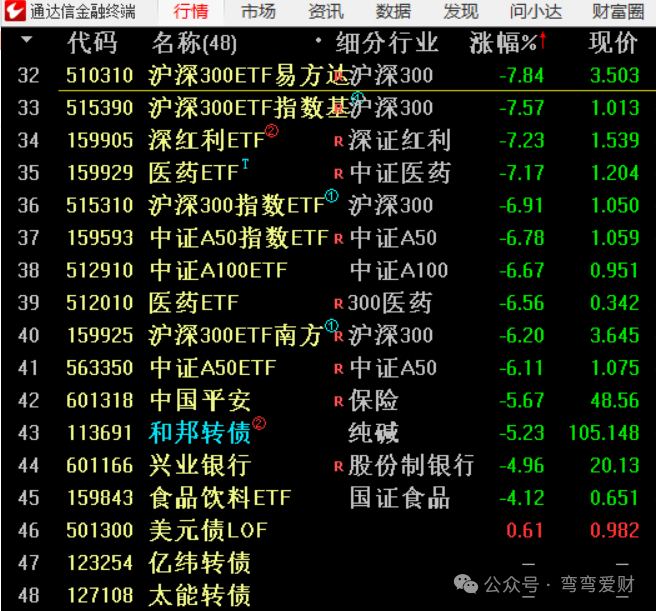Image resolution: width=656 pixels, height=611 pixels.
Task: Click the T marker on 医药ETF 159929
Action: 245,164
